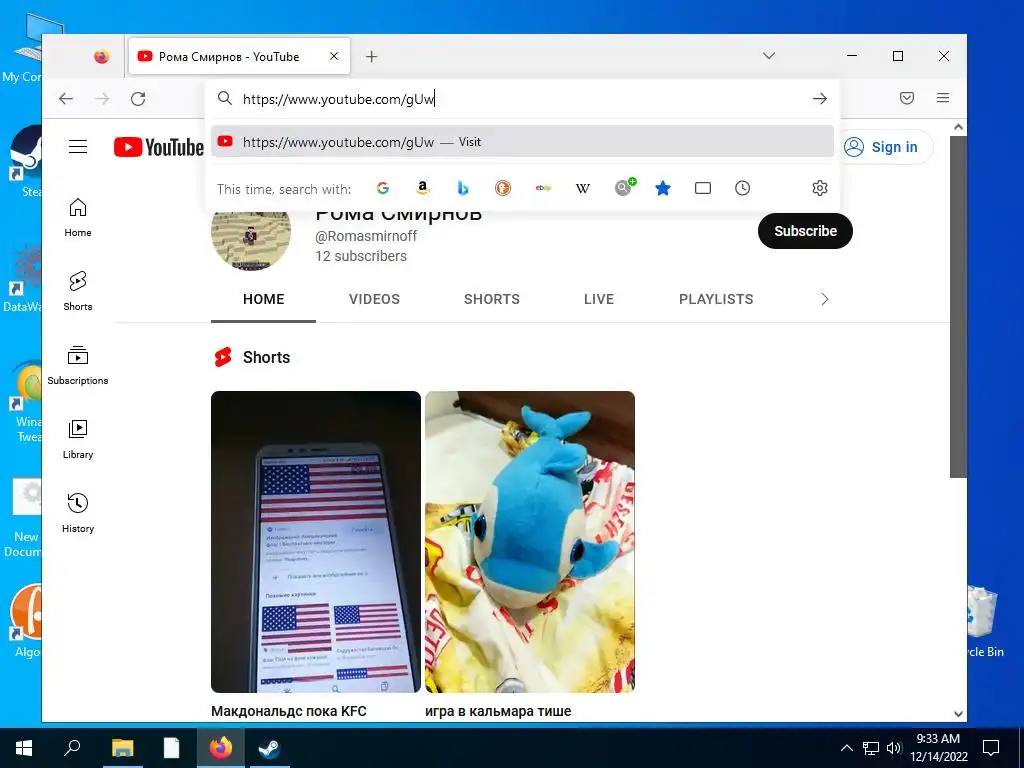The image size is (1024, 768).
Task: Open the notification center
Action: point(991,748)
